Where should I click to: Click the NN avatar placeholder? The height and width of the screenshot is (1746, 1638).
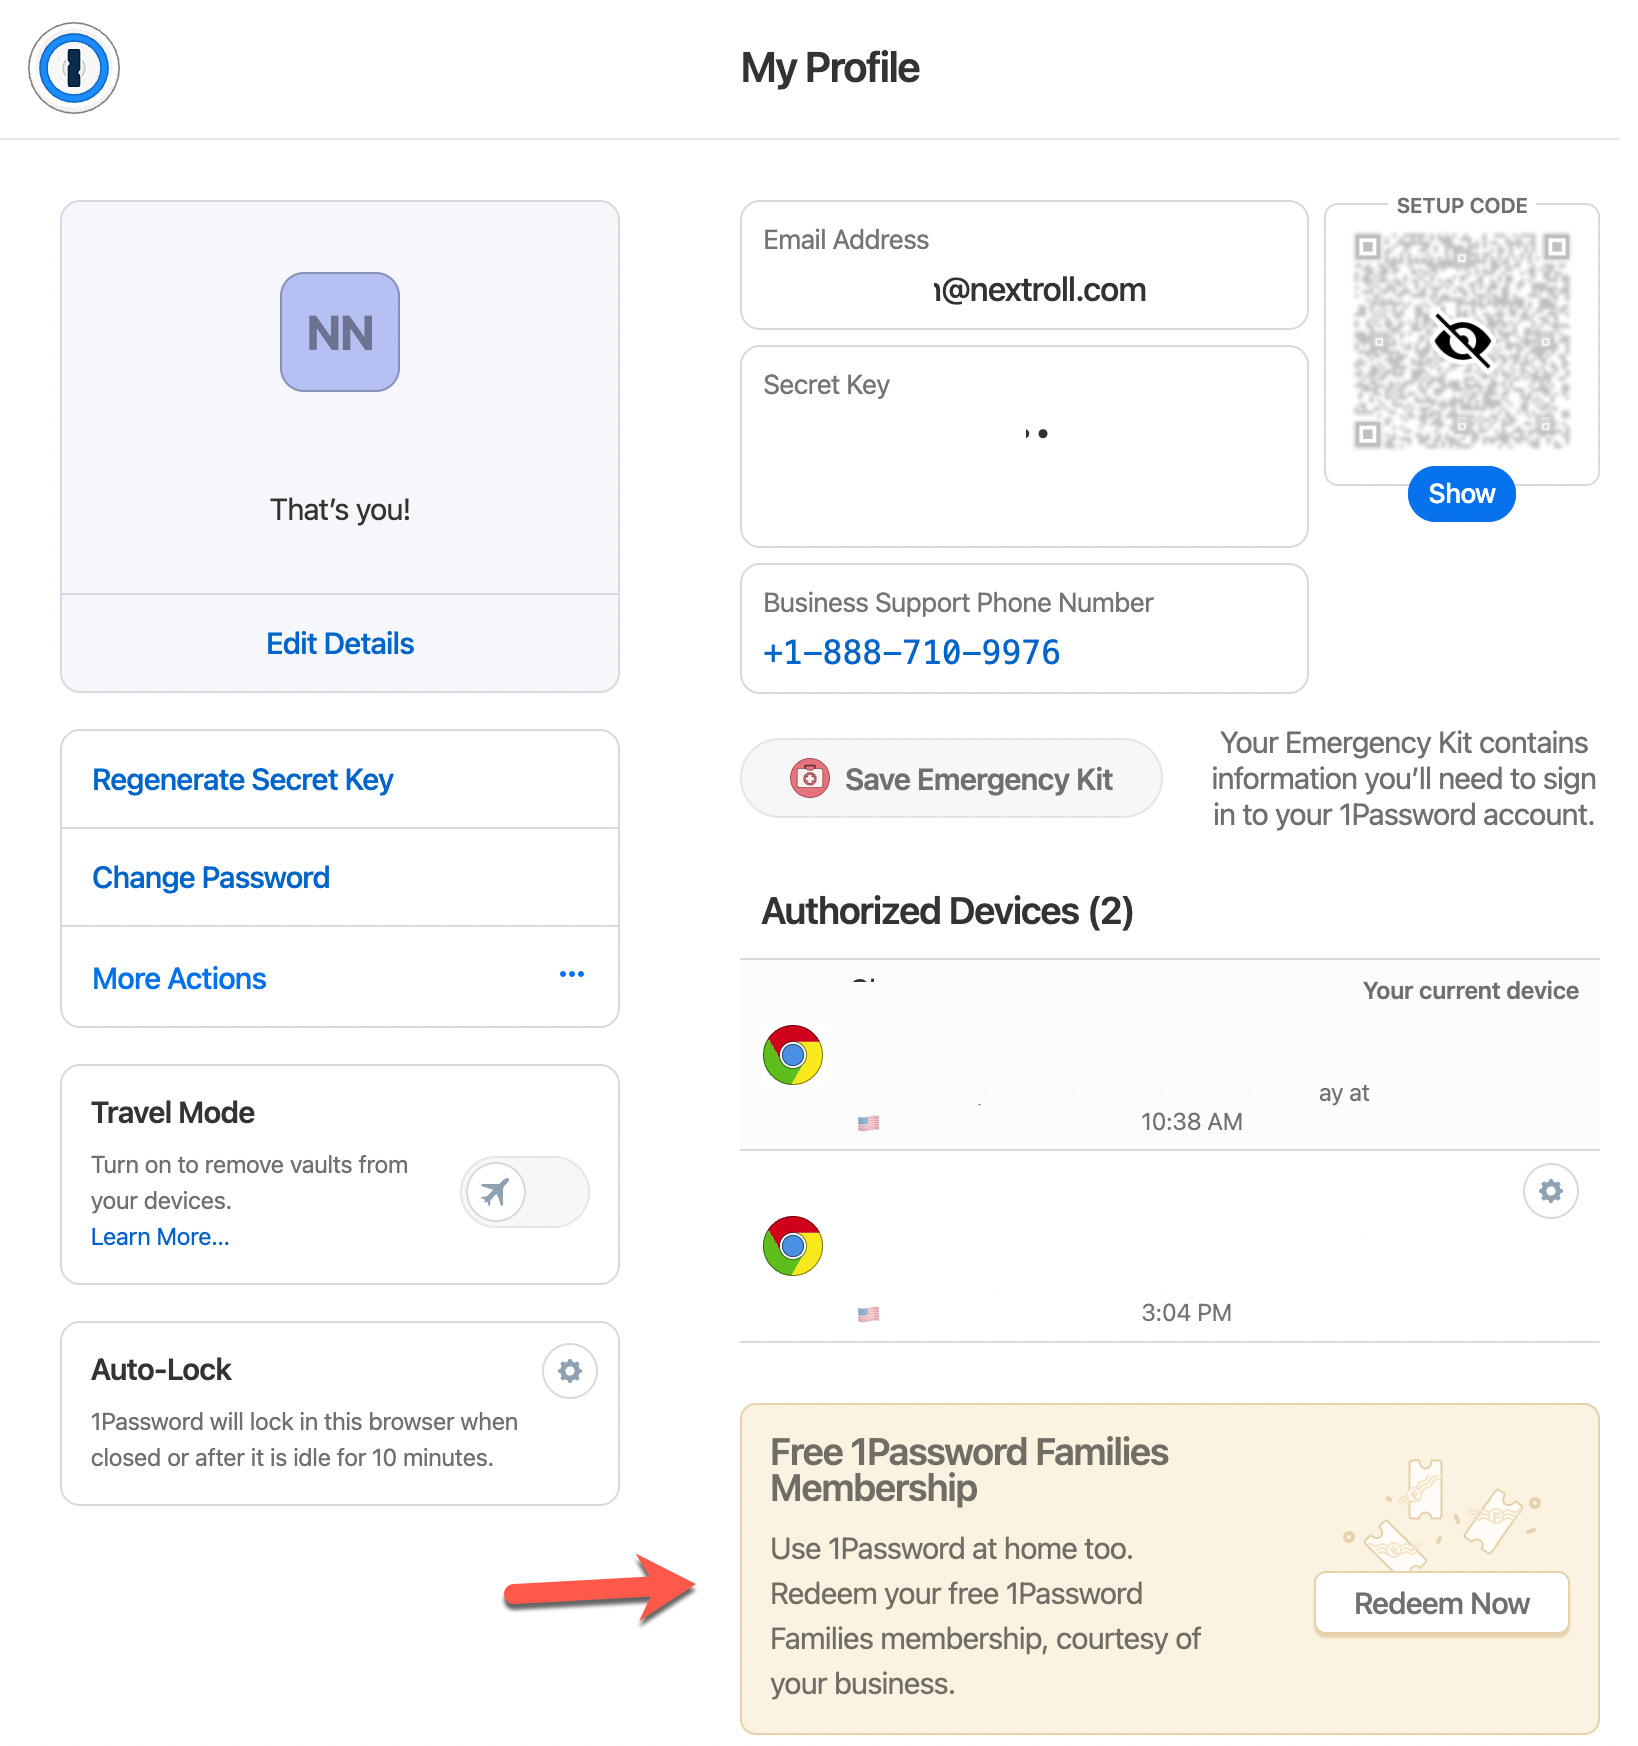pyautogui.click(x=339, y=332)
